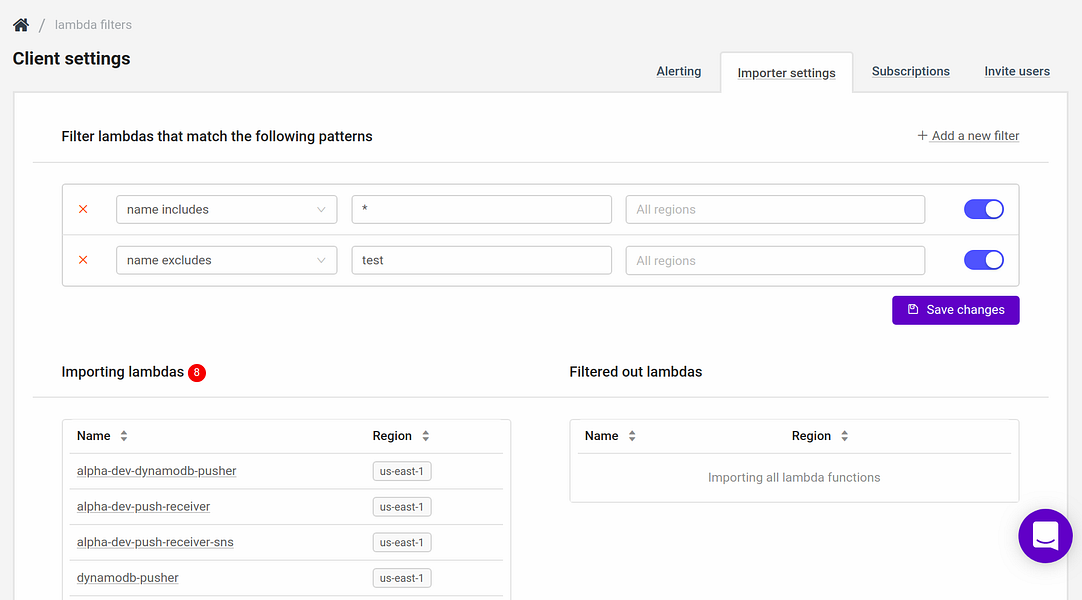
Task: Switch to the Alerting tab
Action: click(x=678, y=72)
